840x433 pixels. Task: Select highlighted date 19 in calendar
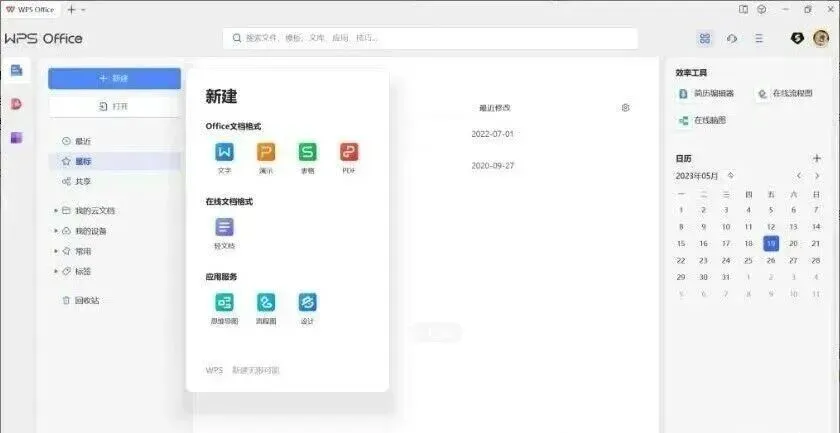[771, 244]
